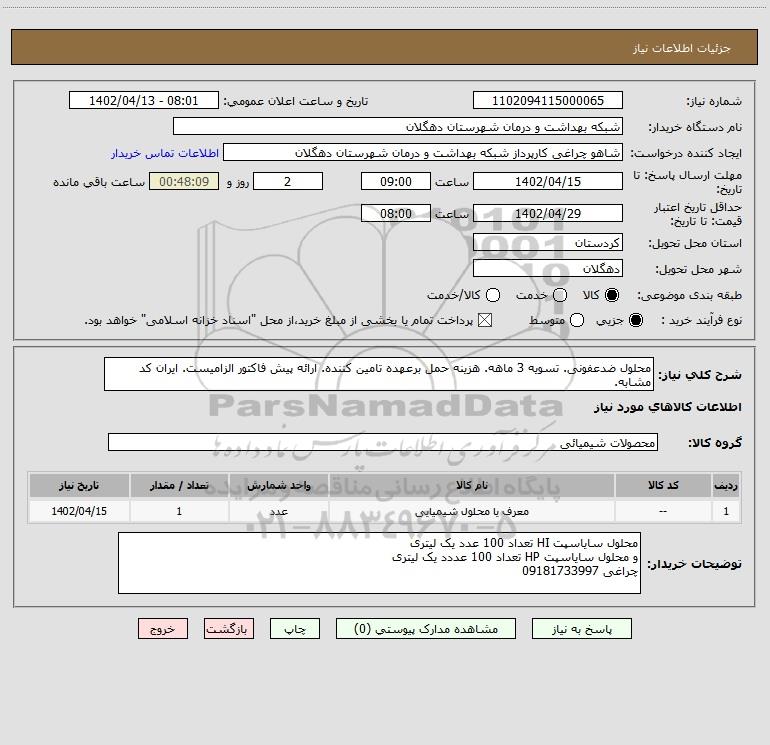
Task: Open اطلاعات تماس خریدار link
Action: 165,153
